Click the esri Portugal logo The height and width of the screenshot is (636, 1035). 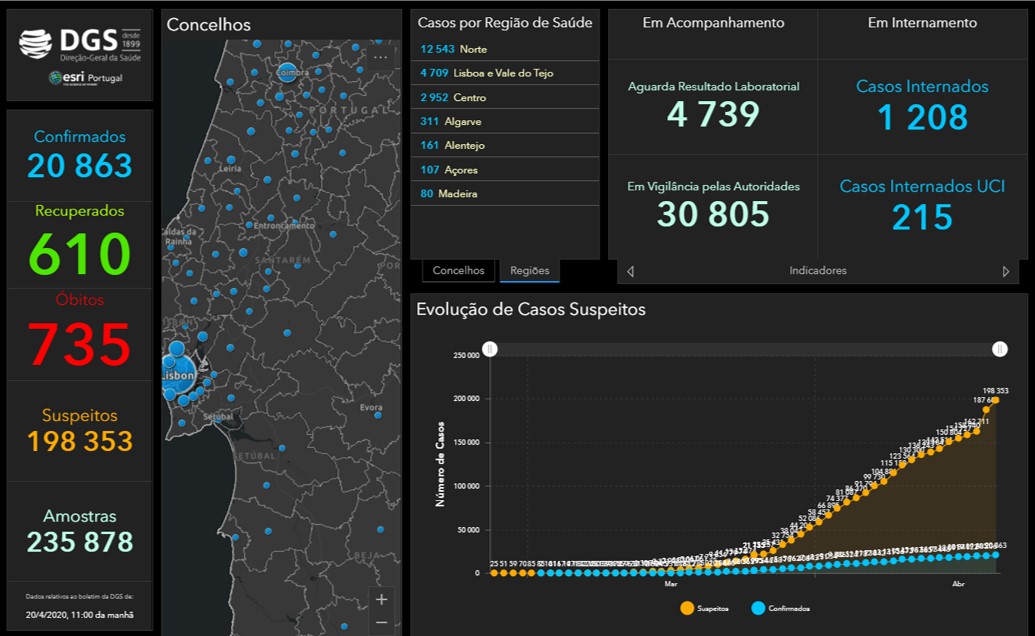[x=85, y=78]
